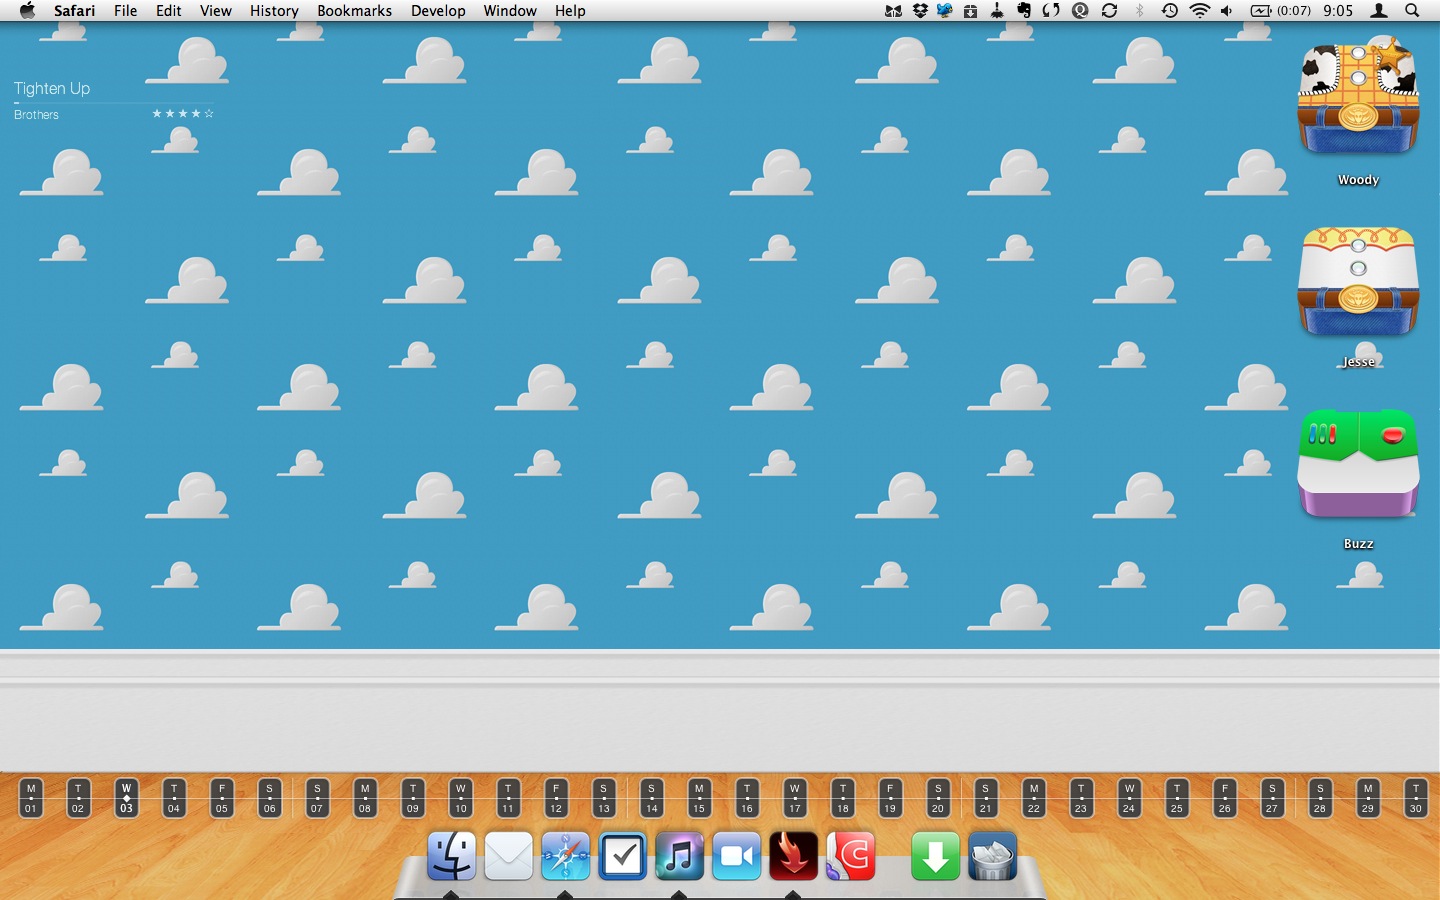Click the Dropbox menu bar icon
1440x900 pixels.
click(920, 11)
